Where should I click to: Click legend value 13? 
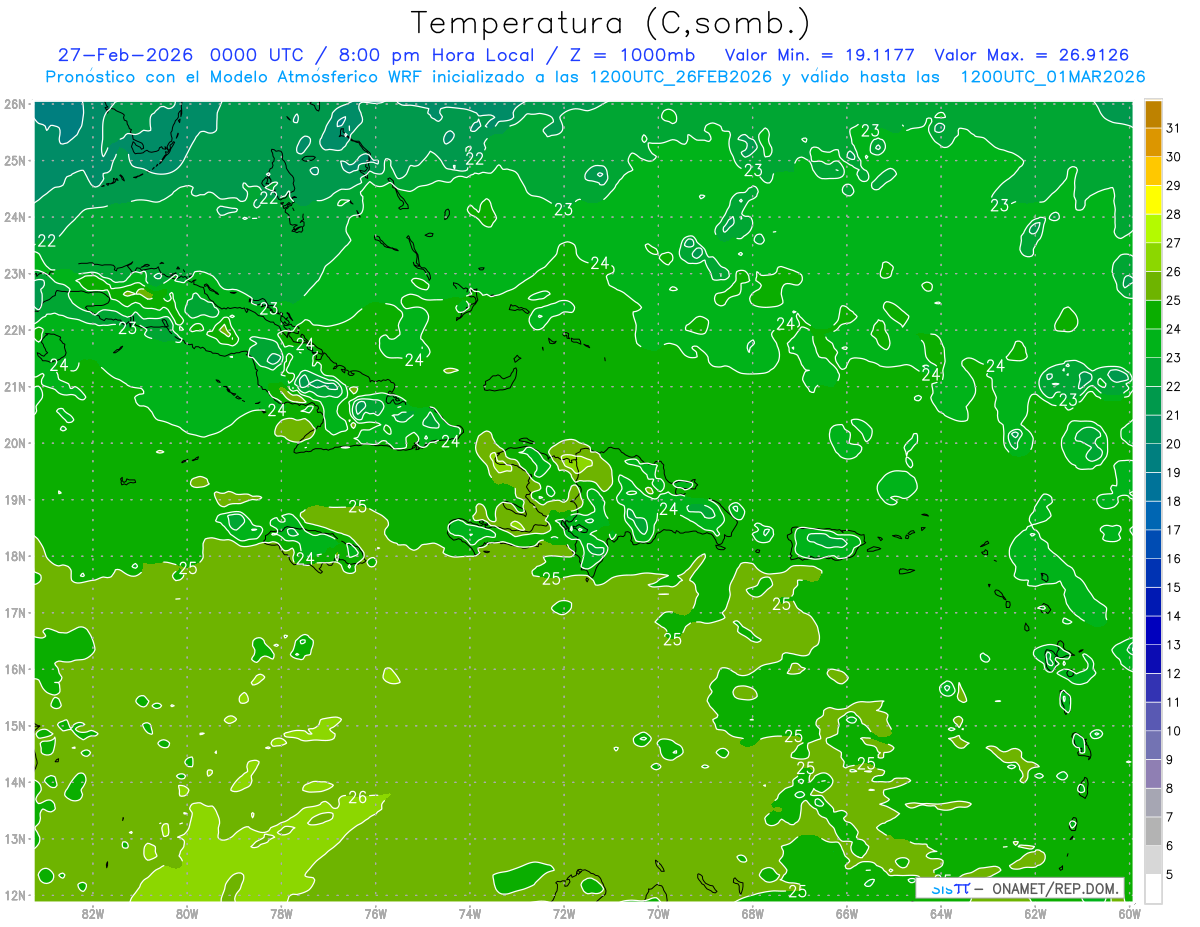click(1173, 645)
